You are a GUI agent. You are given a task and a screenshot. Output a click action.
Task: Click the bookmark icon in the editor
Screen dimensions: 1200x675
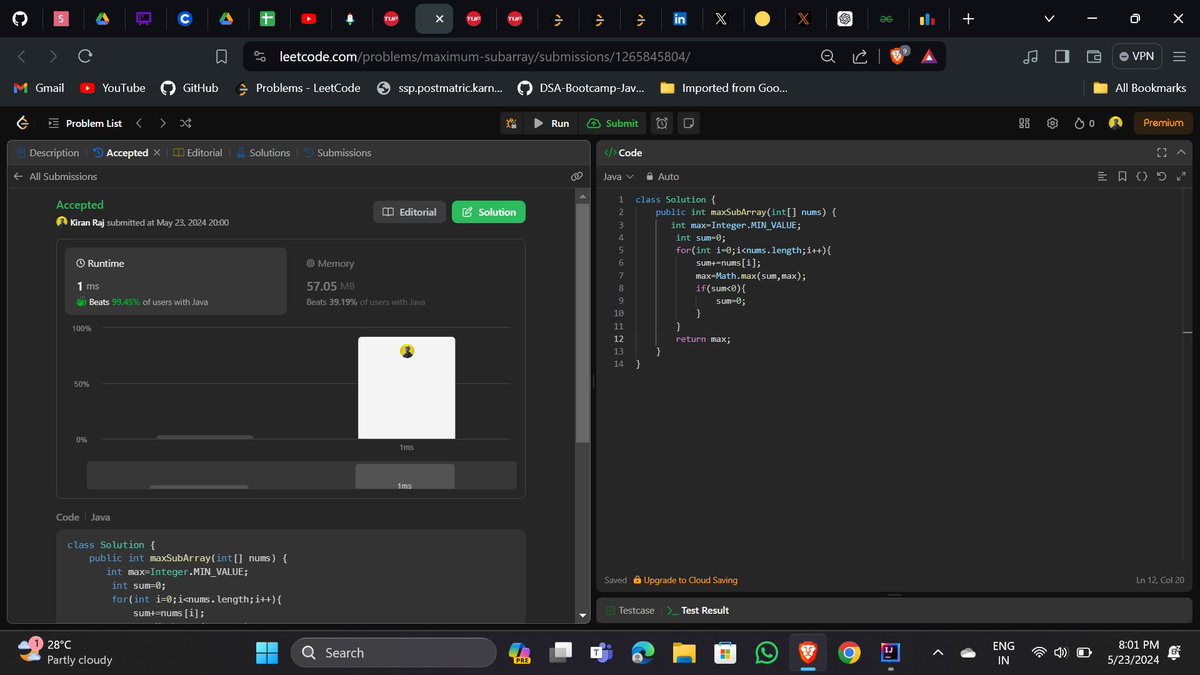pyautogui.click(x=1123, y=176)
